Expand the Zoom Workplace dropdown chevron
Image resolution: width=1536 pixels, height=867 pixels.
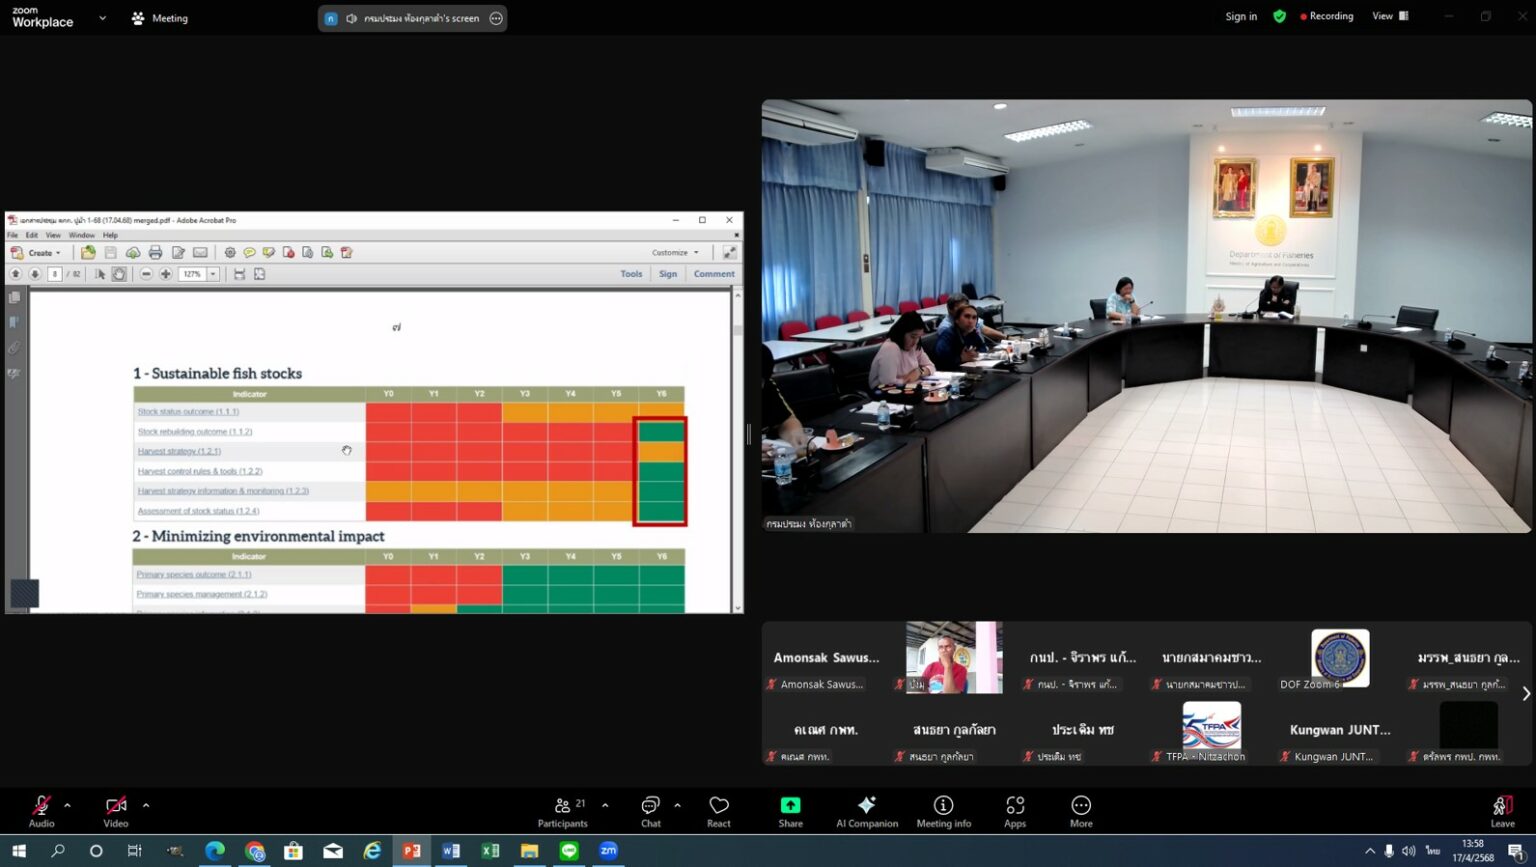(x=102, y=18)
